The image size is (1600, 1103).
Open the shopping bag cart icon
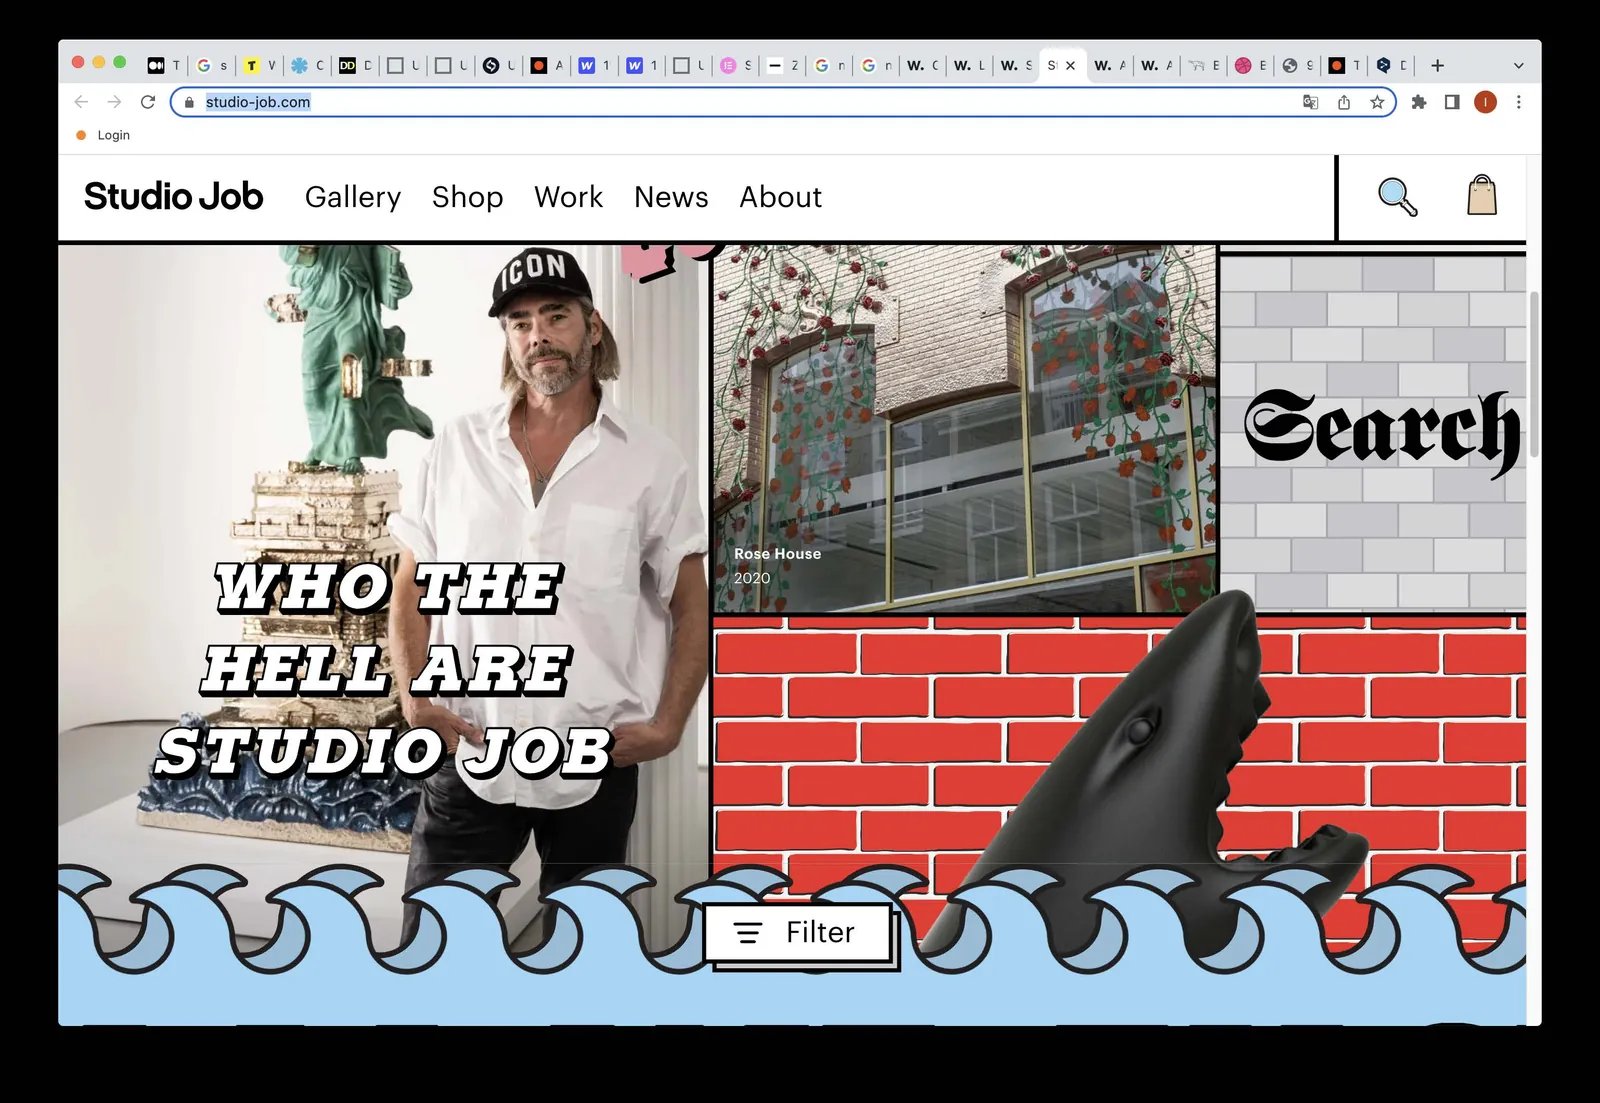(1482, 195)
